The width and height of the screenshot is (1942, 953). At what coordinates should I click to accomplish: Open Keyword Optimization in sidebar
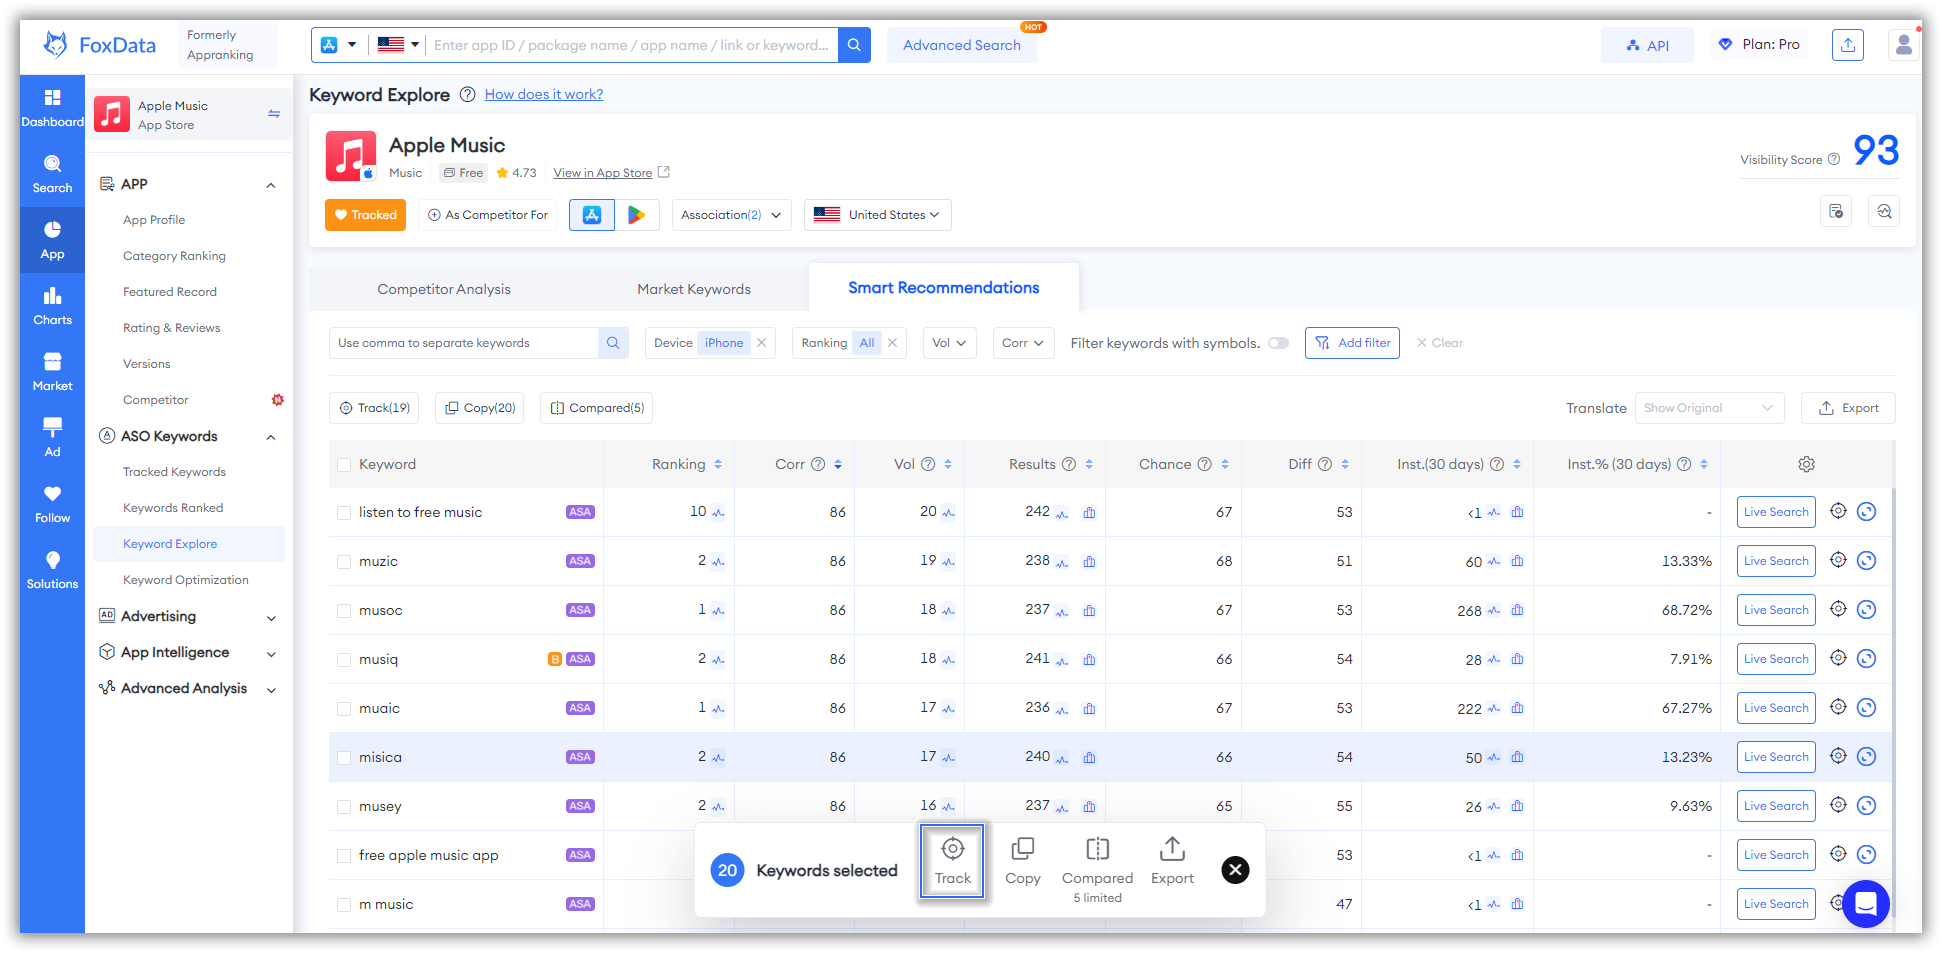186,580
